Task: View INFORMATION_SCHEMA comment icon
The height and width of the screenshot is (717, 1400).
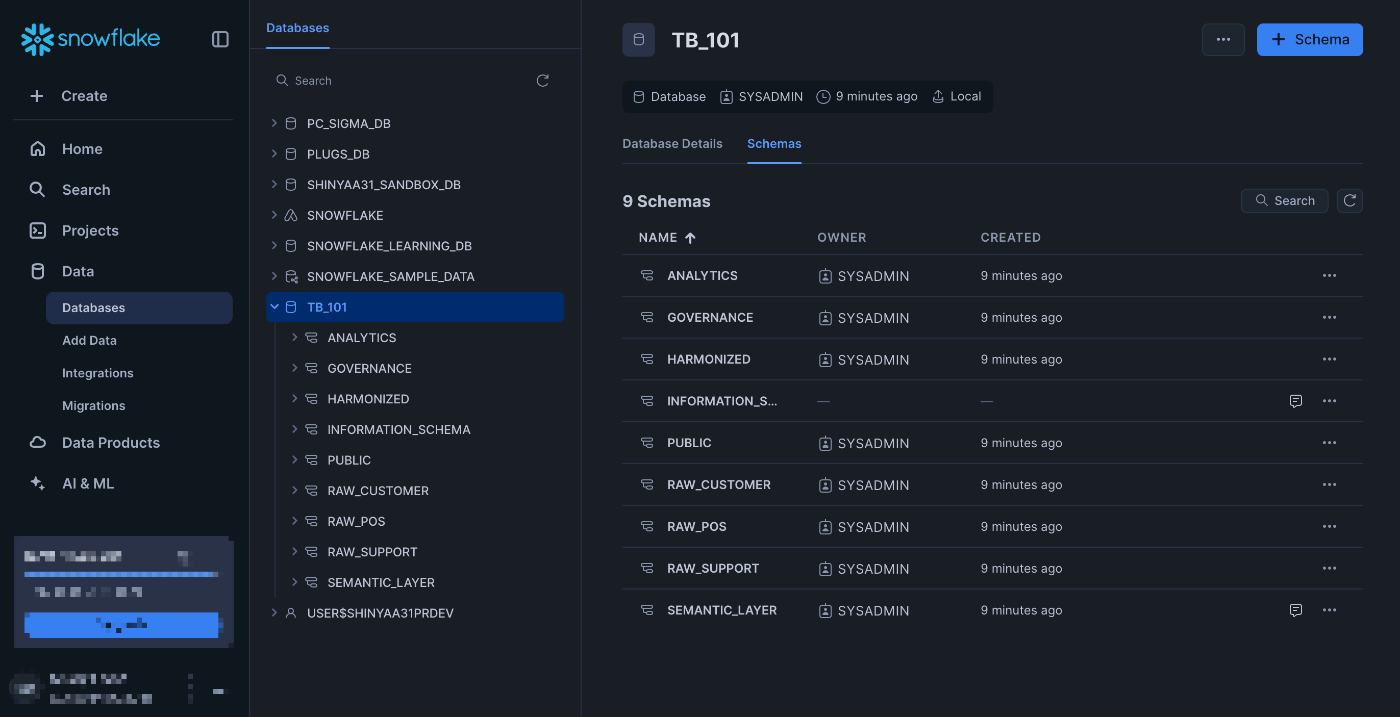Action: tap(1296, 401)
